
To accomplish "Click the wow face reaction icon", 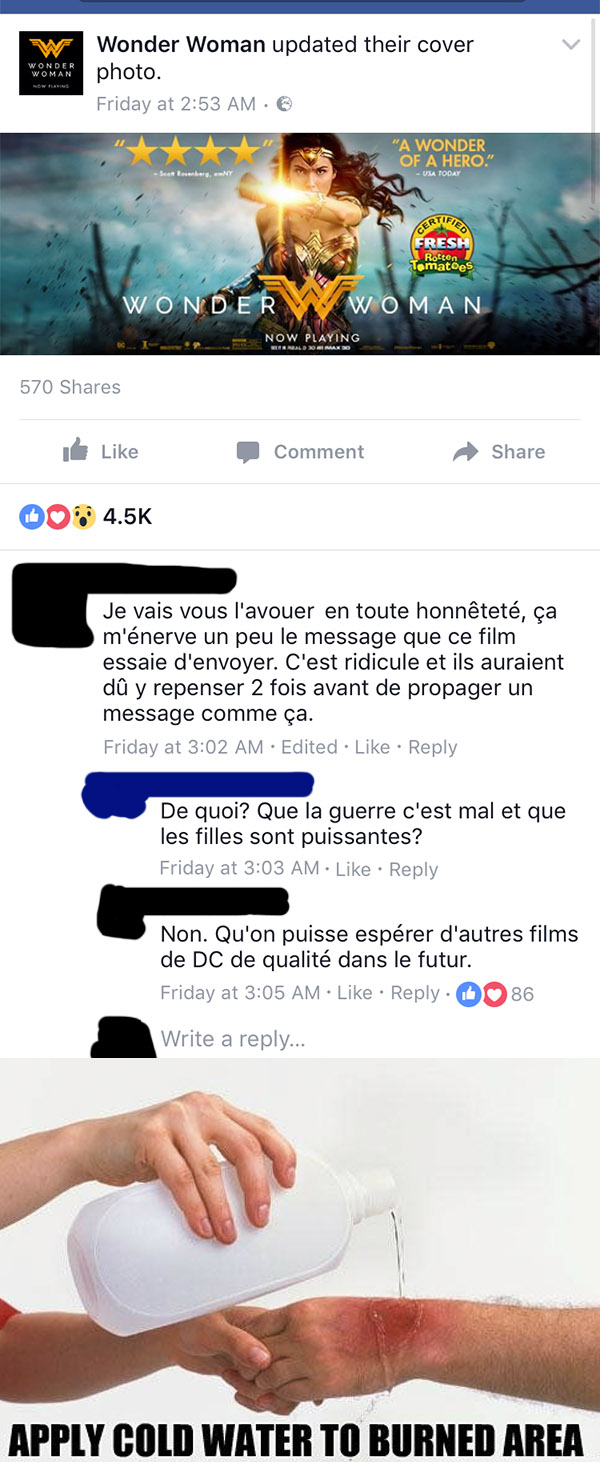I will click(x=84, y=517).
